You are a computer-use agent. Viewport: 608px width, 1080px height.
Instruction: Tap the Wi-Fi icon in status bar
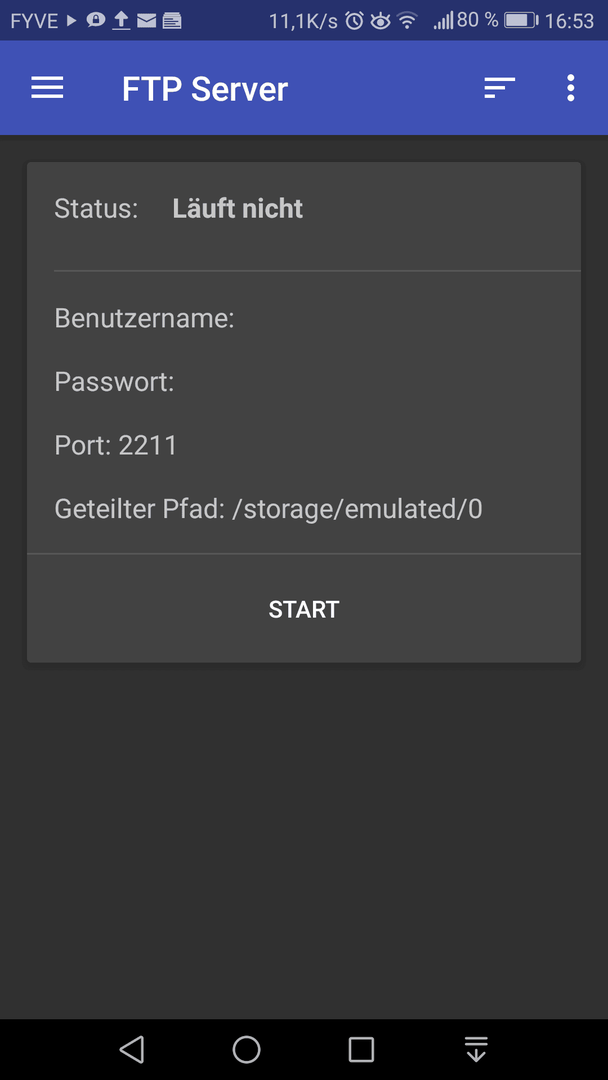[x=408, y=21]
